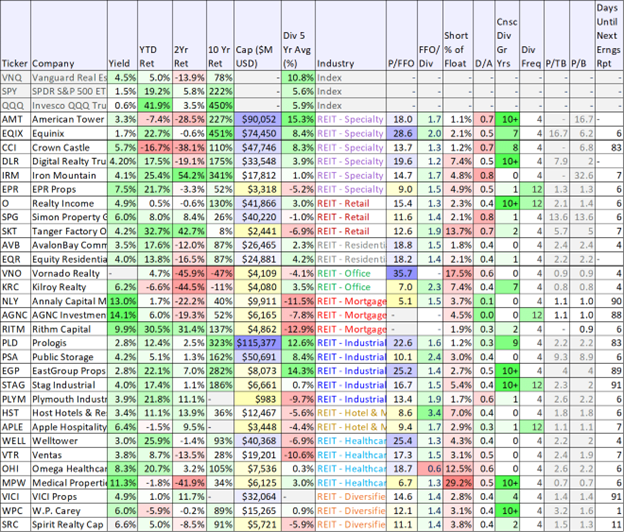Select AGNC yield value 14.1%
The width and height of the screenshot is (624, 532).
point(123,315)
